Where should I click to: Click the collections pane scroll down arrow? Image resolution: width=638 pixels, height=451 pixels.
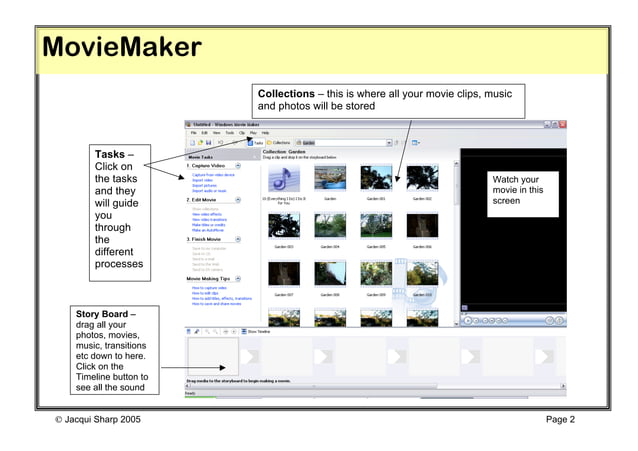456,324
